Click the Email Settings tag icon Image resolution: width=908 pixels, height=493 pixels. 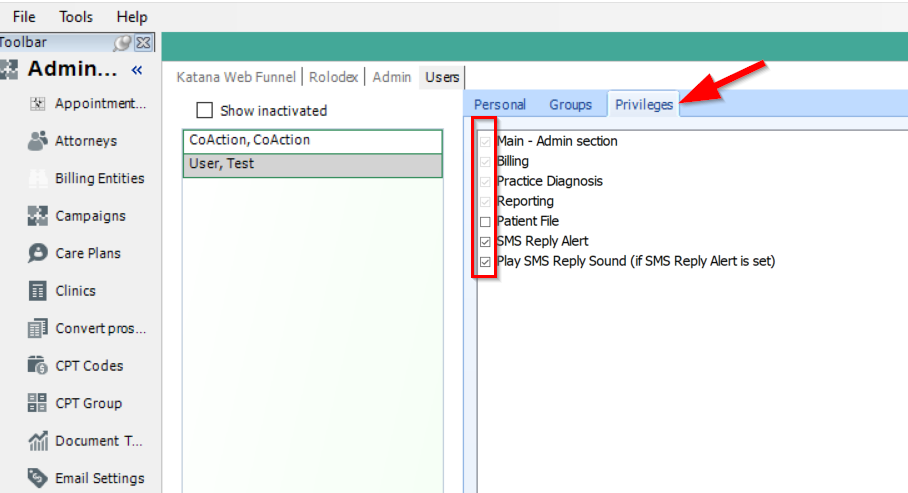[38, 478]
